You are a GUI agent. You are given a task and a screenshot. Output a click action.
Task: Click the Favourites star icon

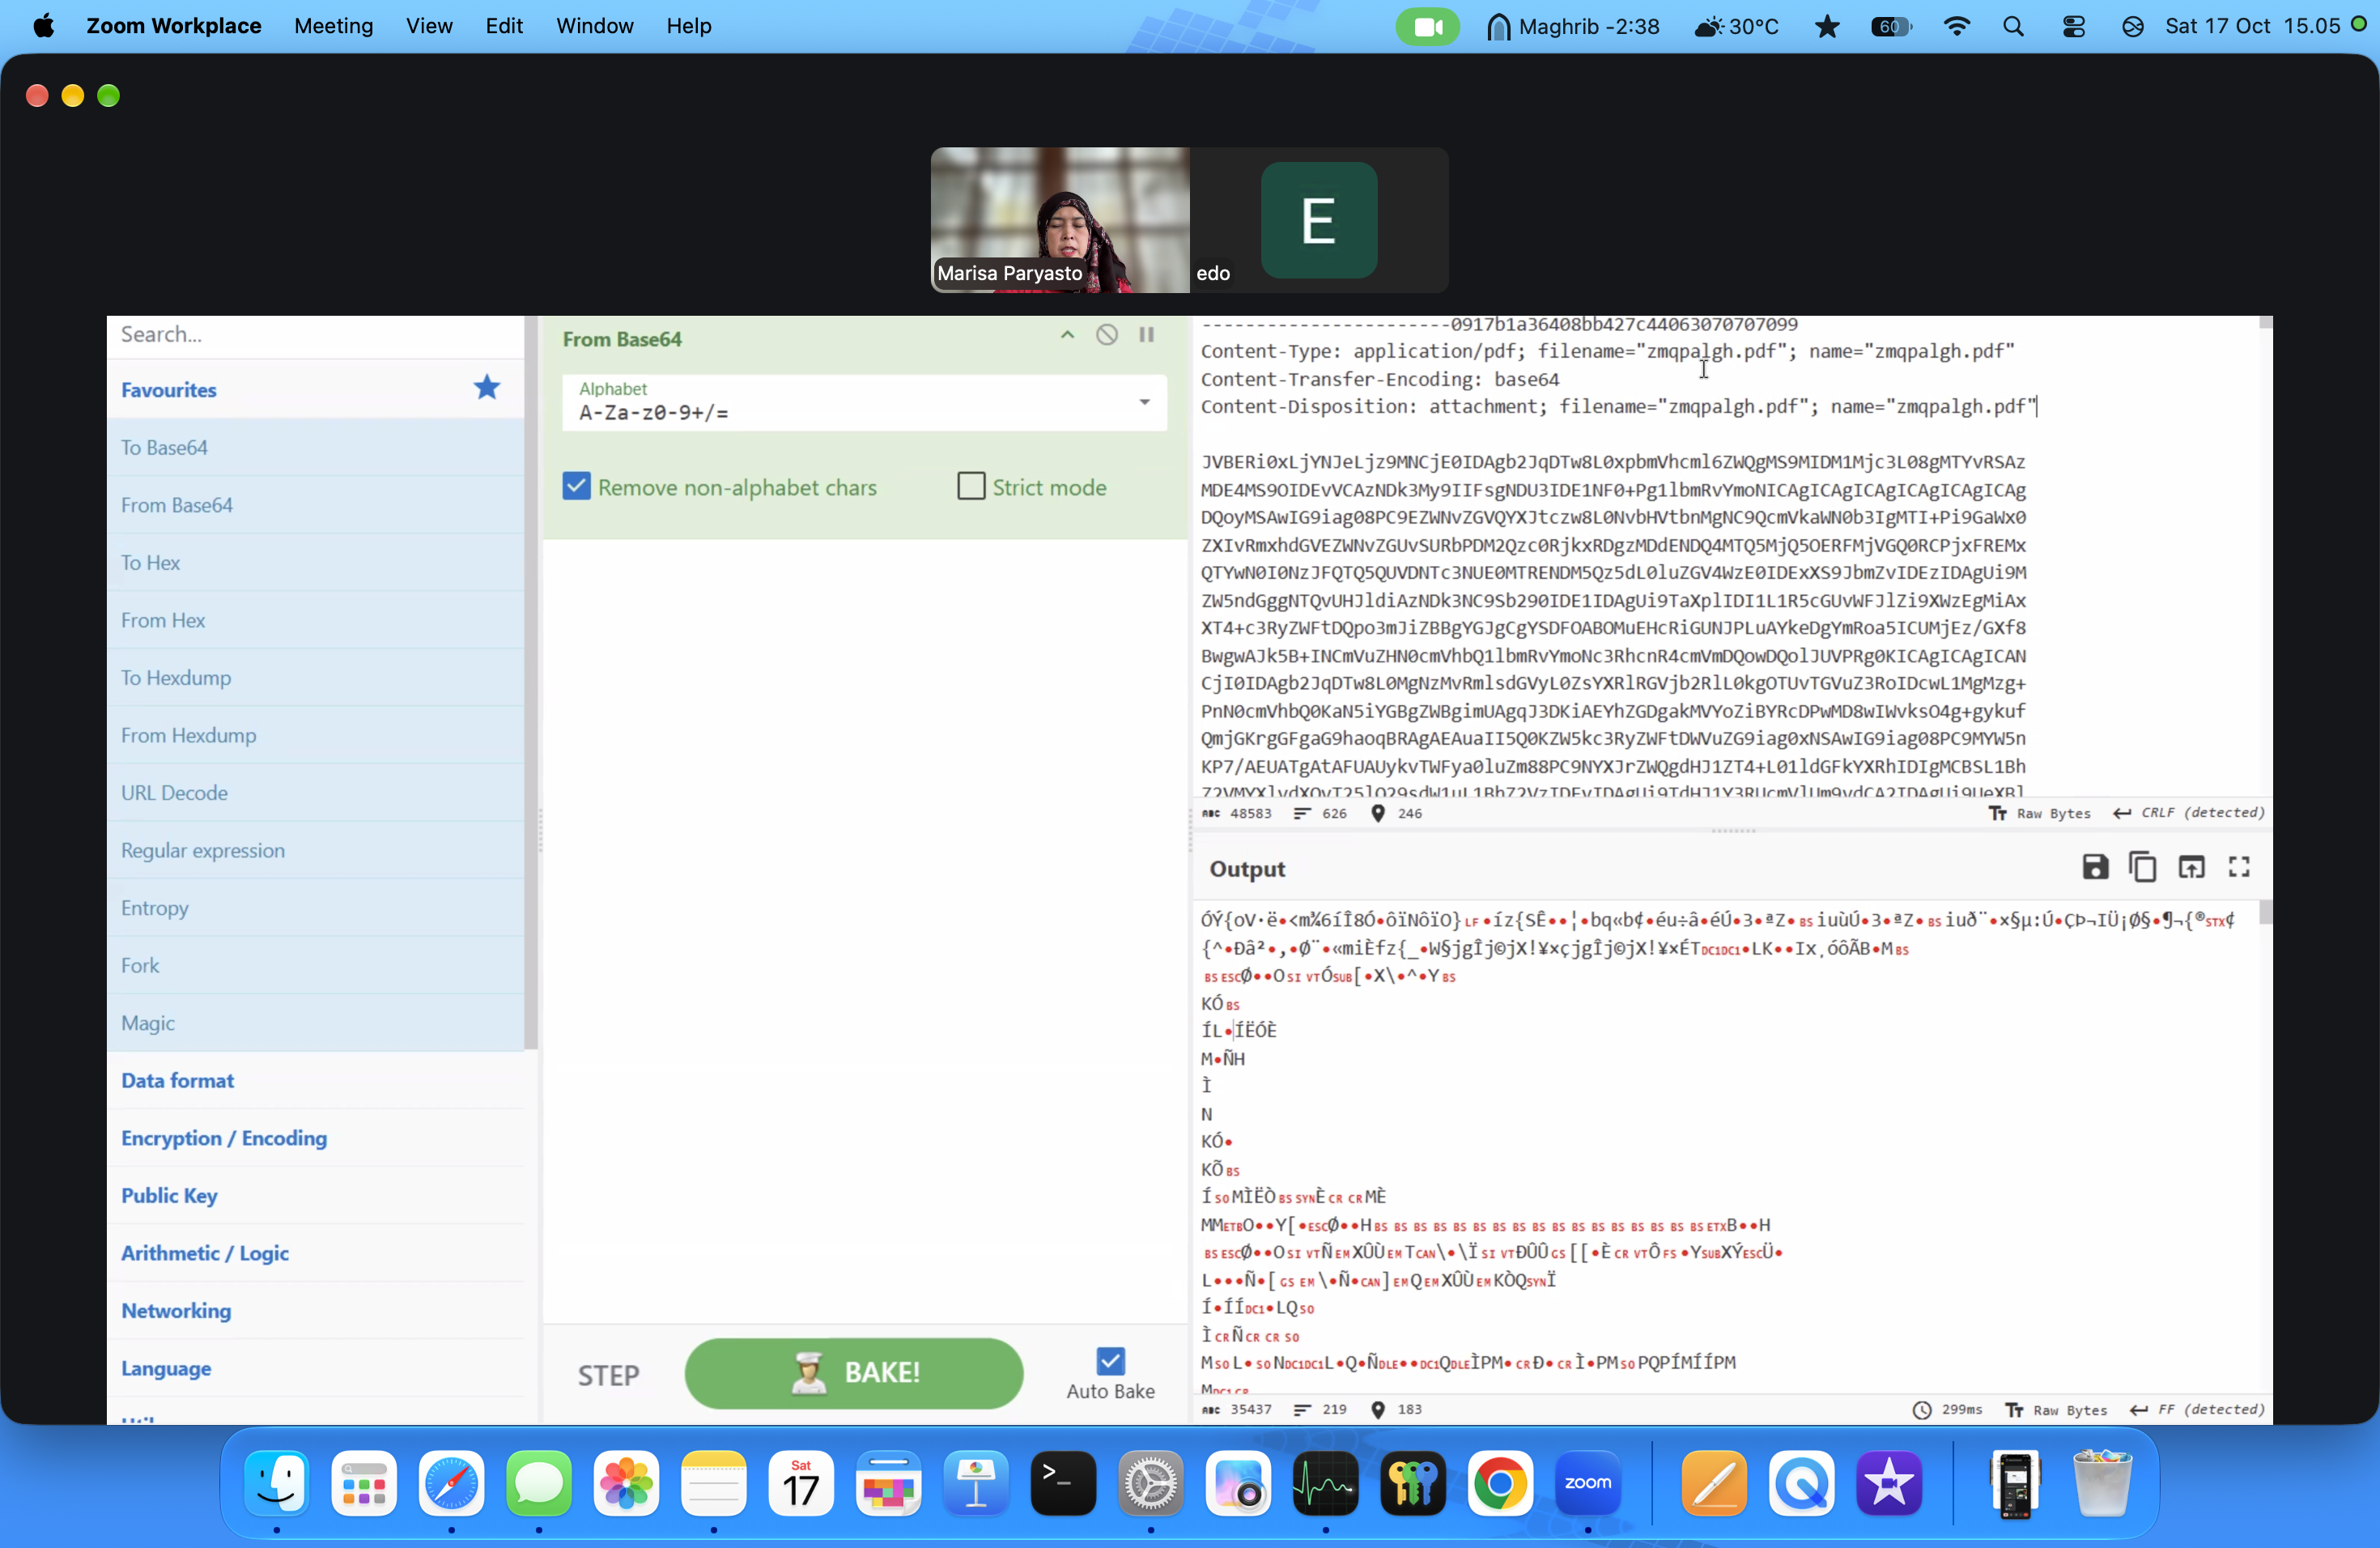[x=487, y=388]
